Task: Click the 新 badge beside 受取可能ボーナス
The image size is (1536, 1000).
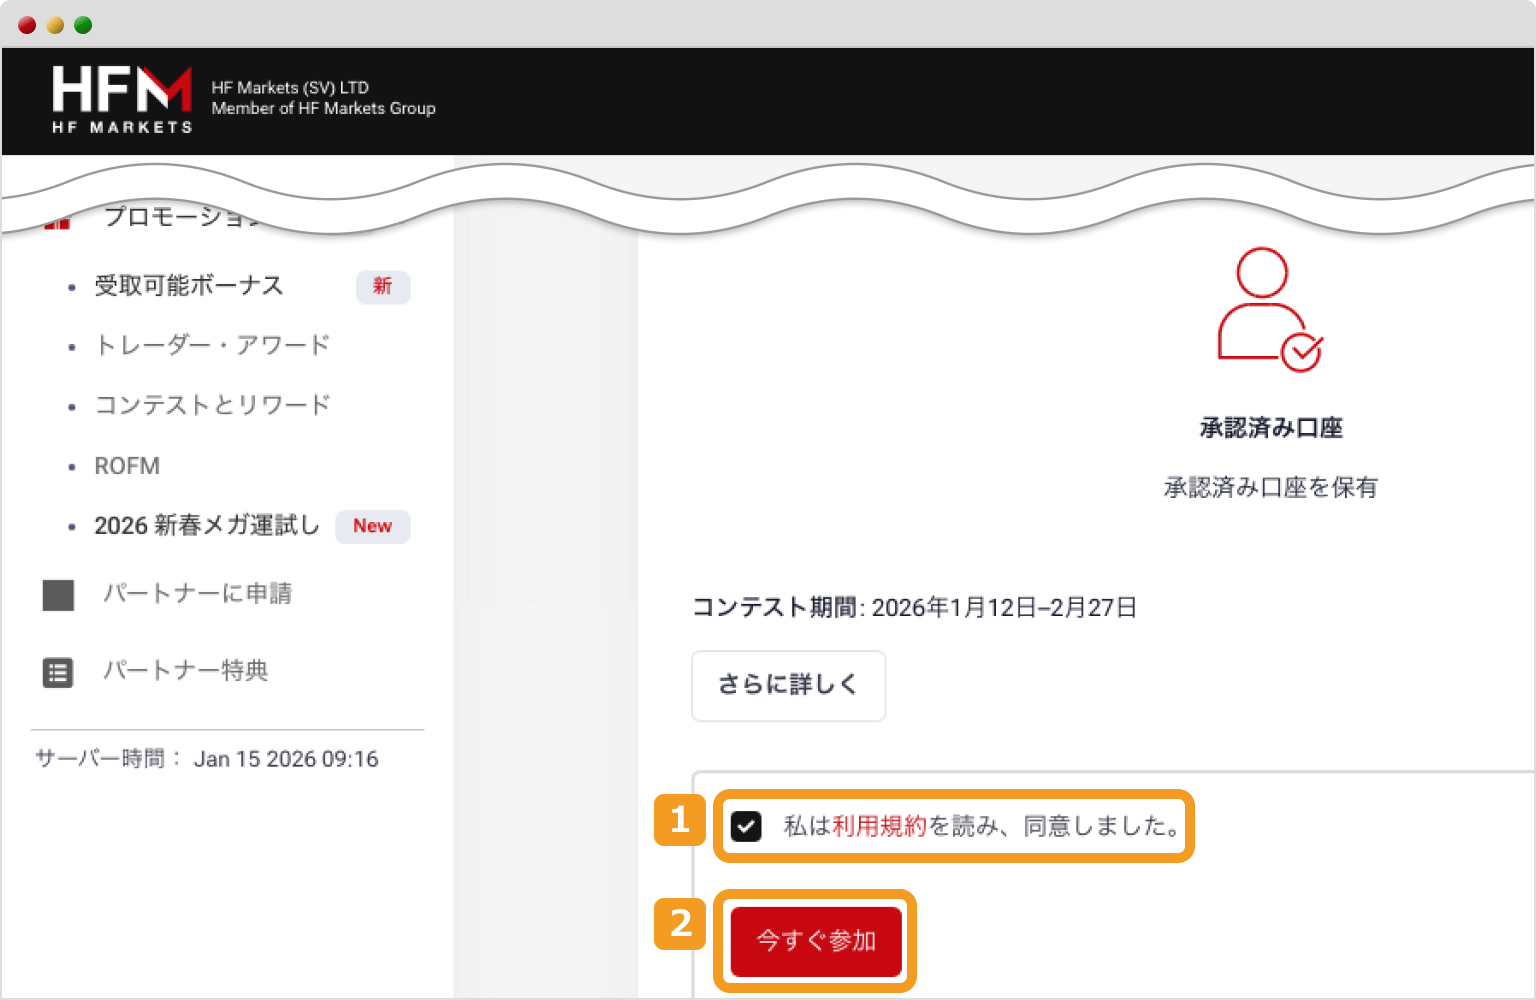Action: tap(383, 287)
